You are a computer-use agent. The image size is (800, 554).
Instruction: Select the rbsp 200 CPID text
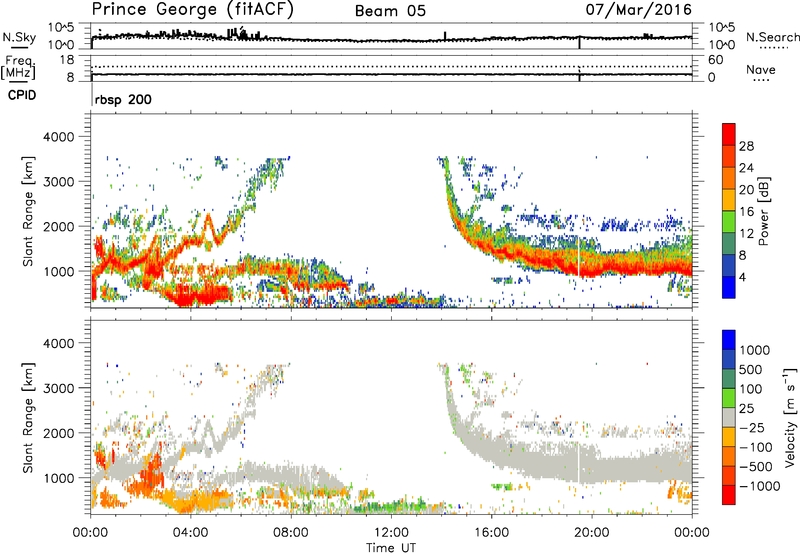123,99
